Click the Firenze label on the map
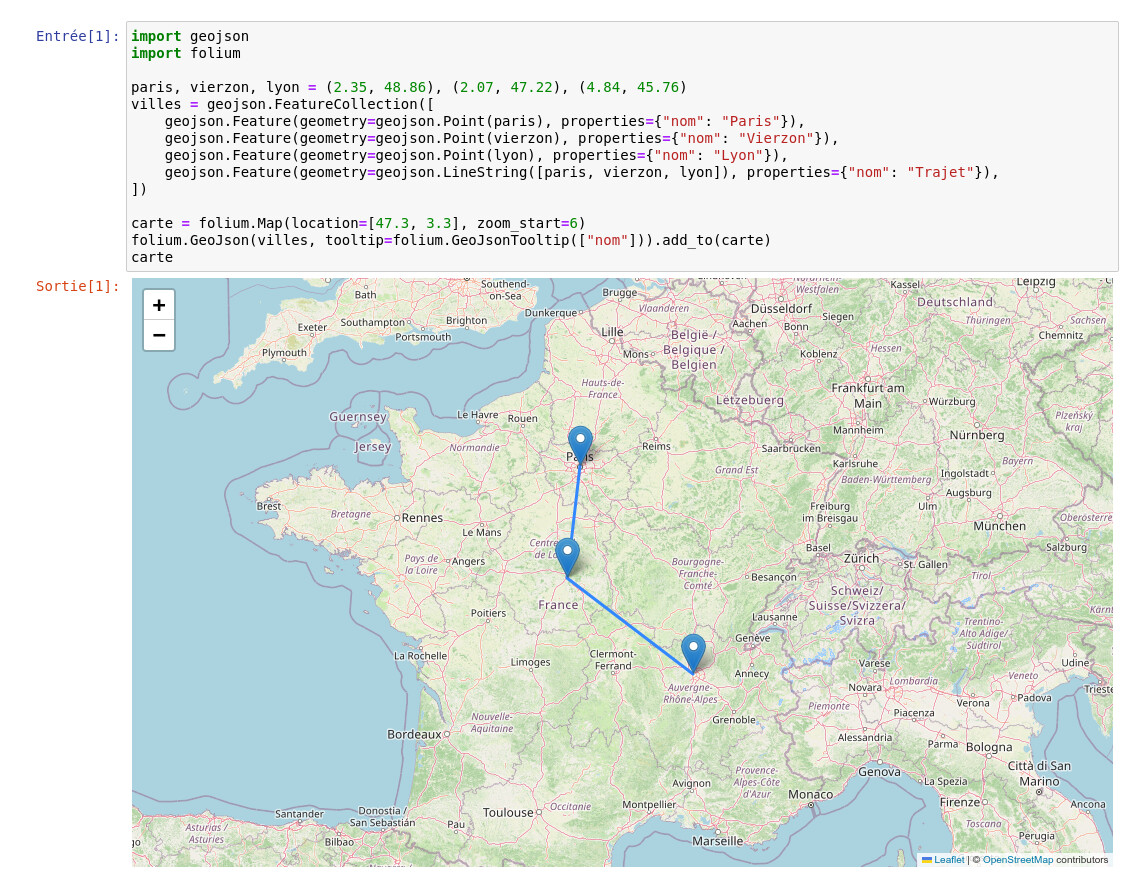Image resolution: width=1140 pixels, height=893 pixels. click(960, 802)
